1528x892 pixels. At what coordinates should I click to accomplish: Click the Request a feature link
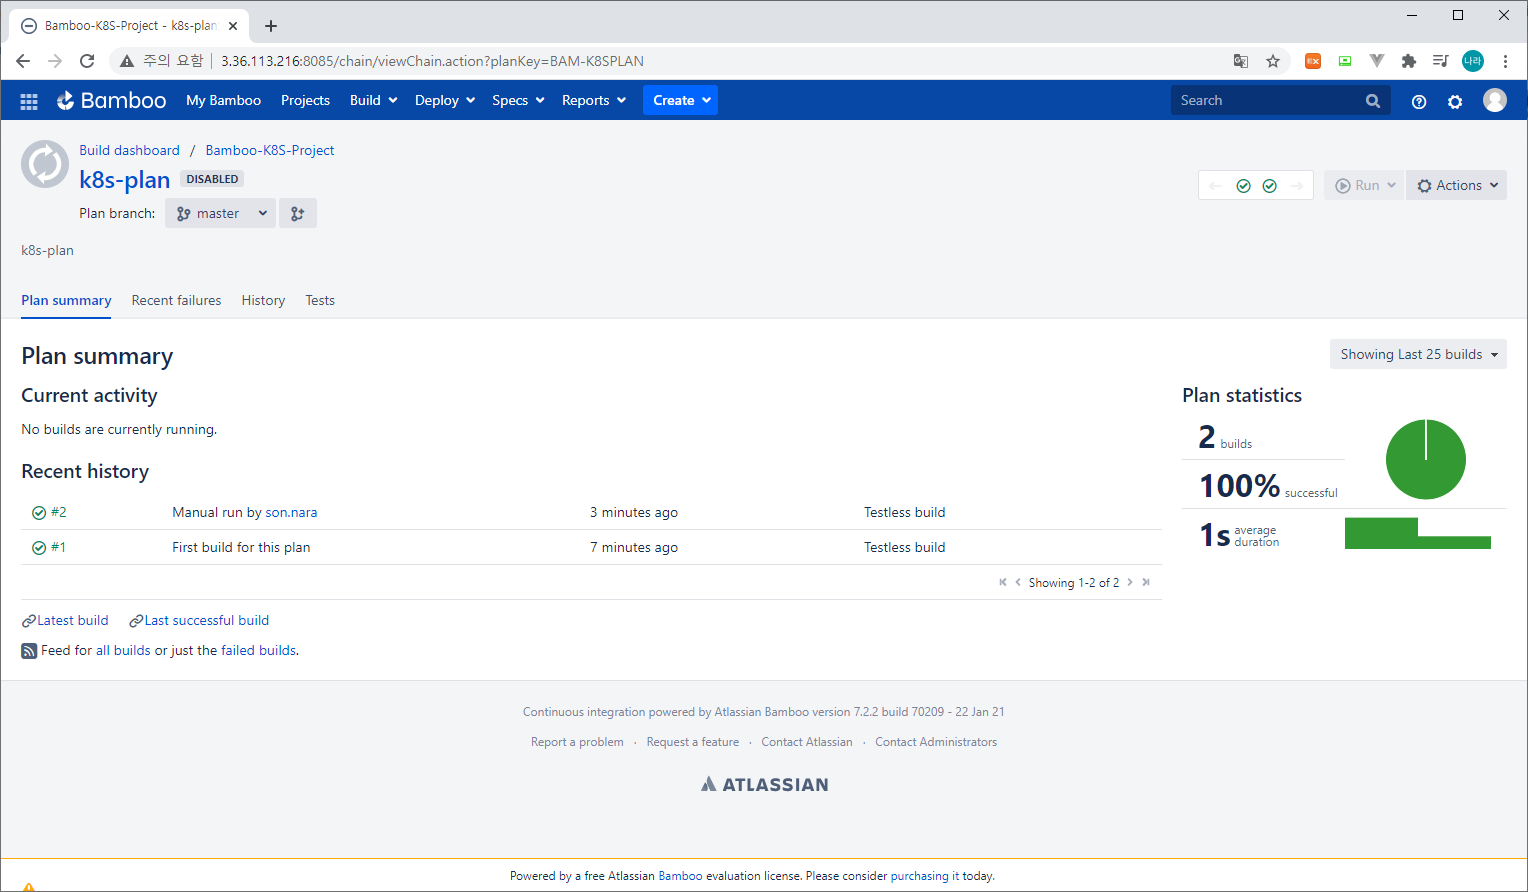coord(693,742)
